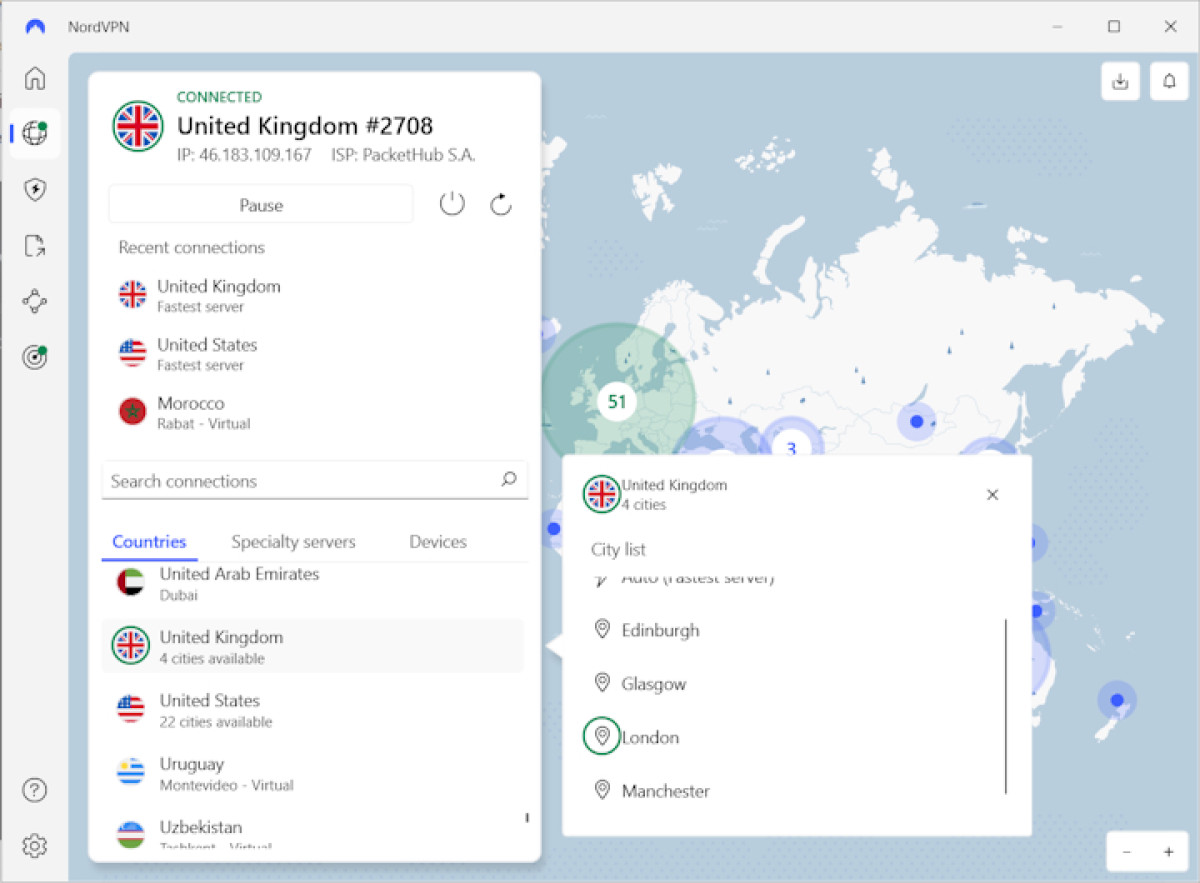Open the file sharing sidebar icon
The width and height of the screenshot is (1200, 883).
35,246
